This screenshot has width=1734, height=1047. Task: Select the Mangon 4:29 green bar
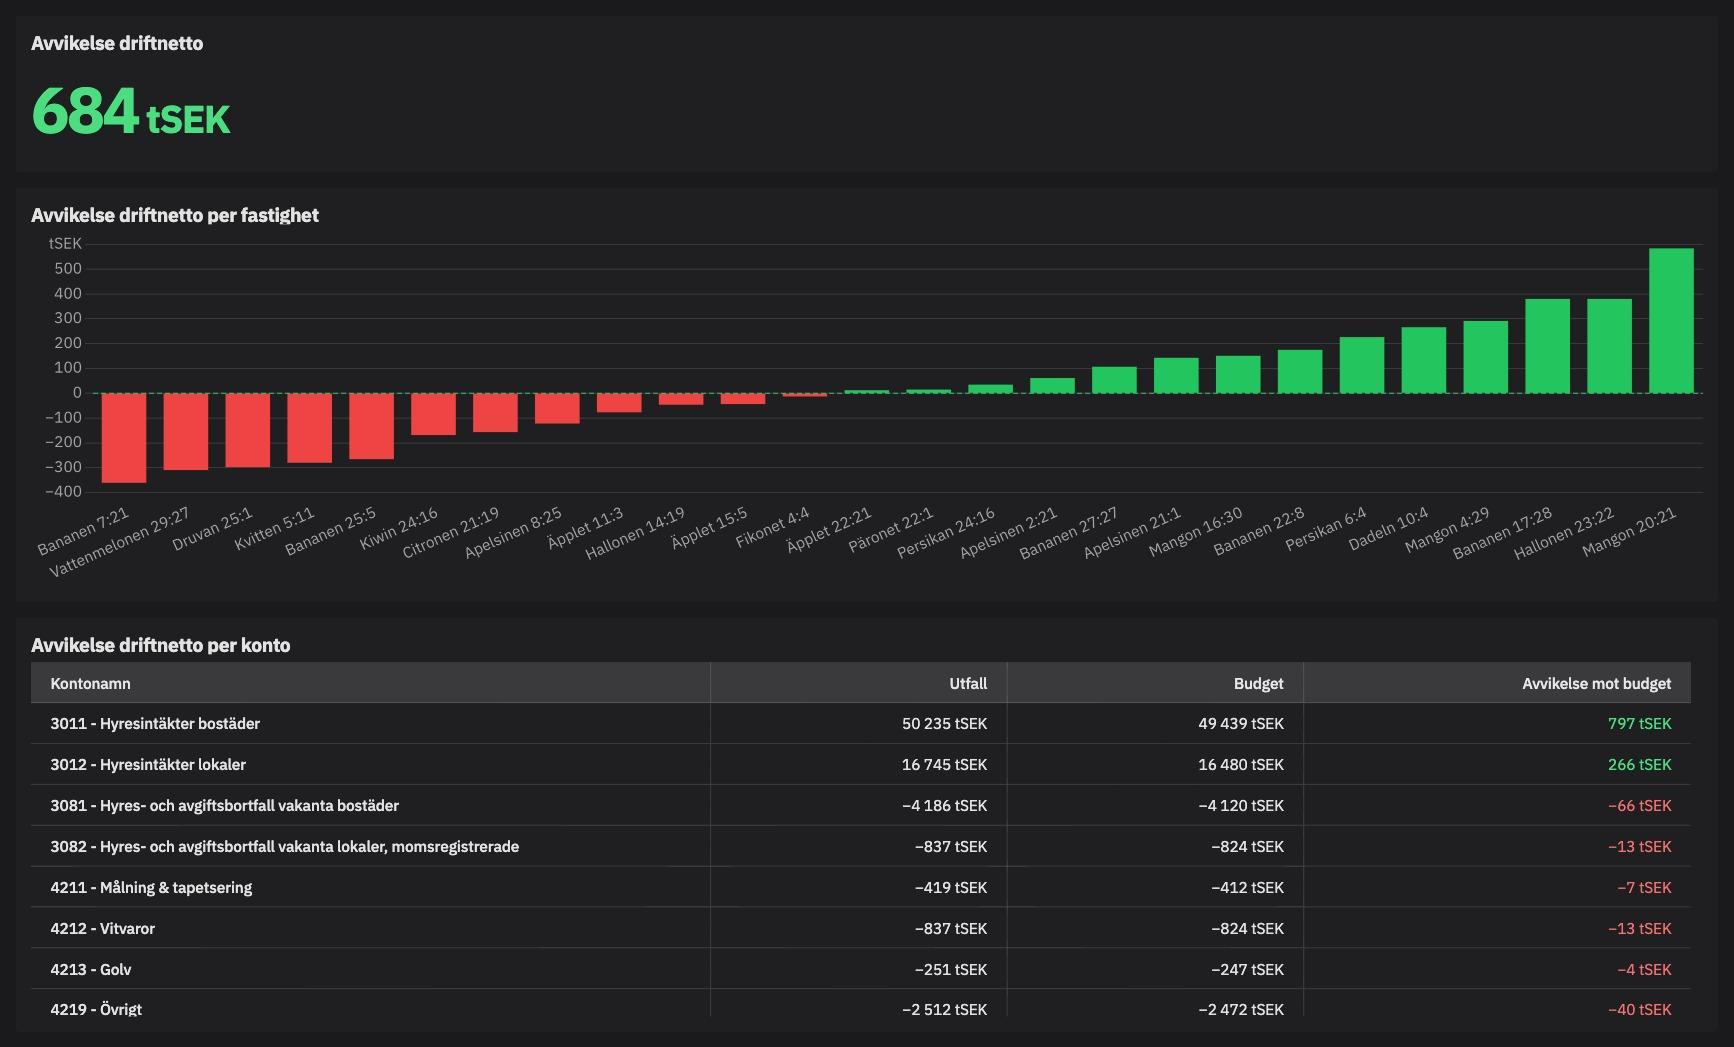tap(1487, 357)
